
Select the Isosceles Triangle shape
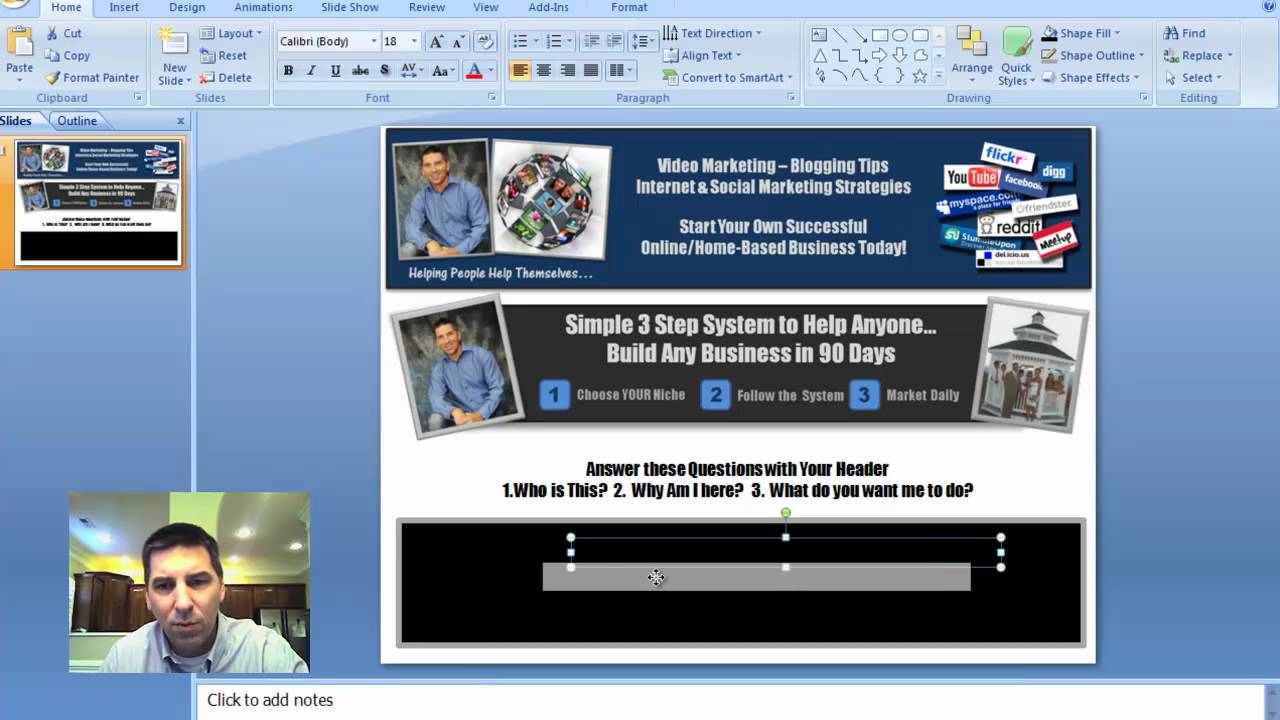[x=819, y=55]
